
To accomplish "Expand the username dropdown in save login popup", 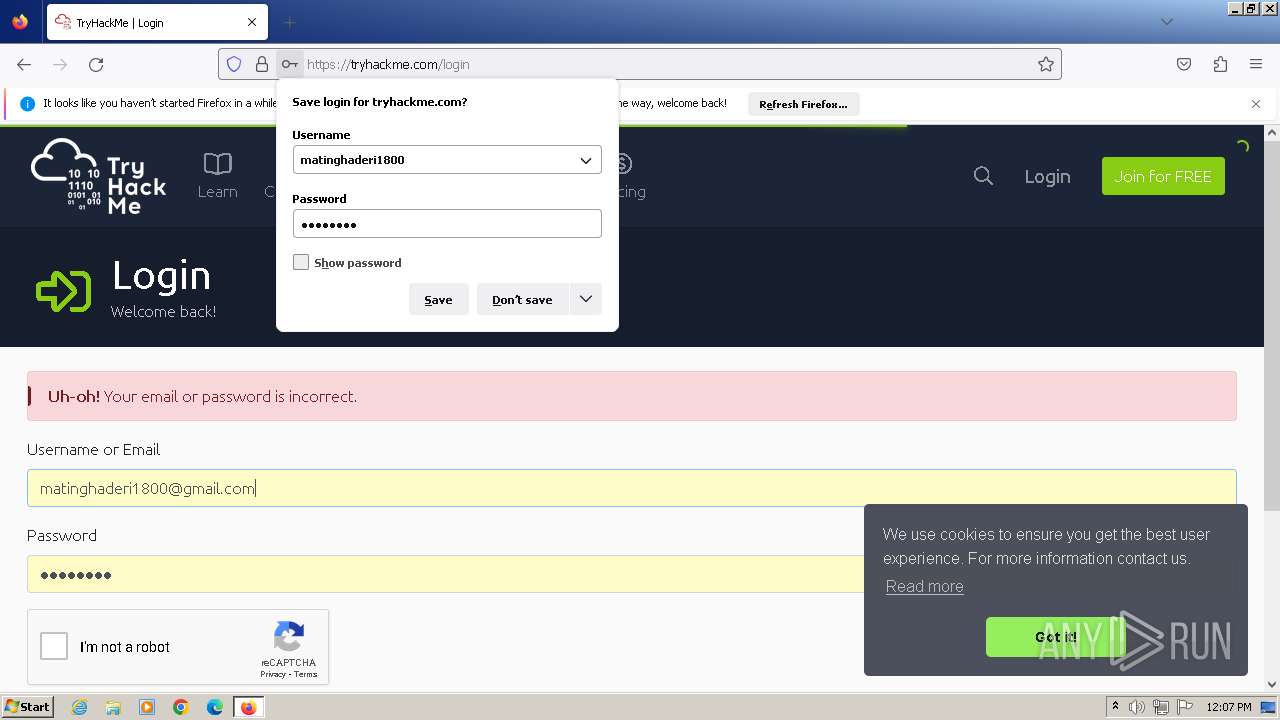I will (x=586, y=160).
